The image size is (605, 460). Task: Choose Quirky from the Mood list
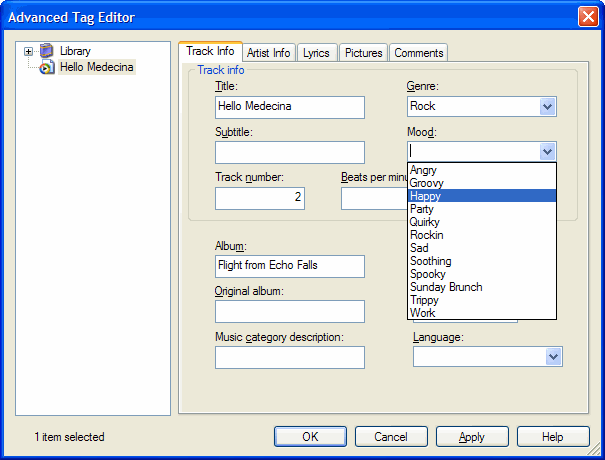coord(482,222)
